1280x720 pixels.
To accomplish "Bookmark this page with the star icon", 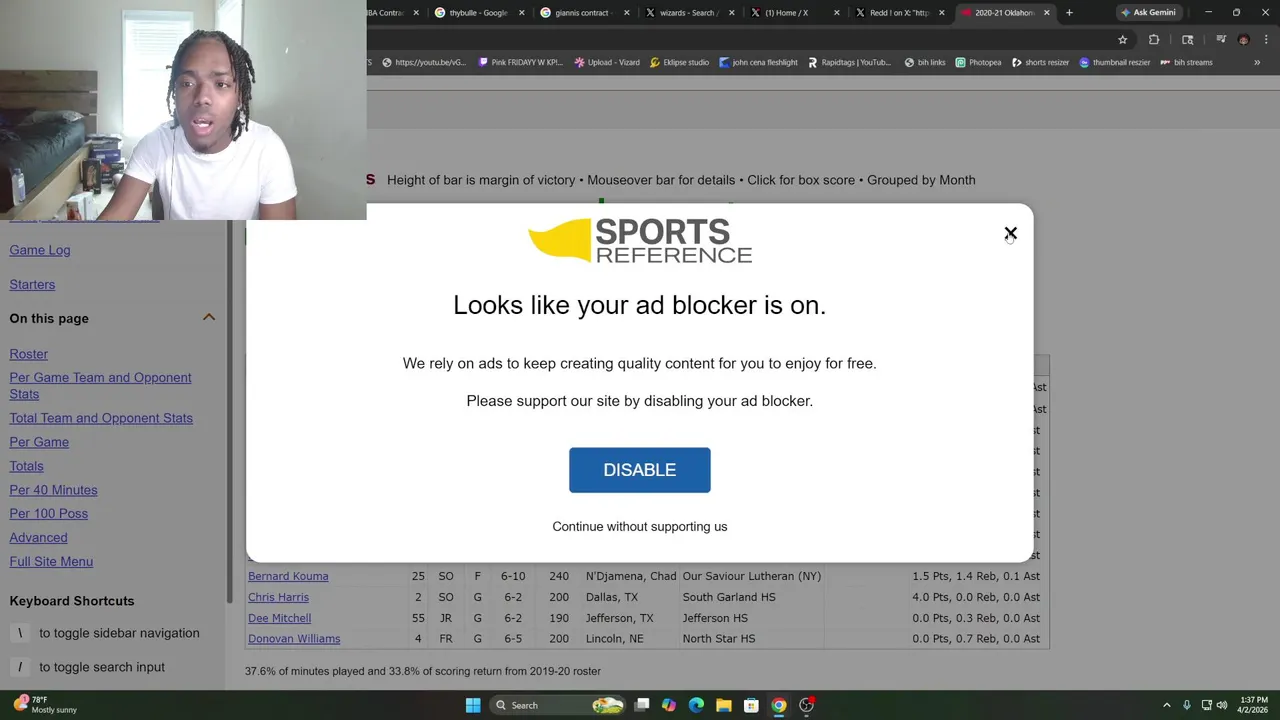I will (1122, 39).
